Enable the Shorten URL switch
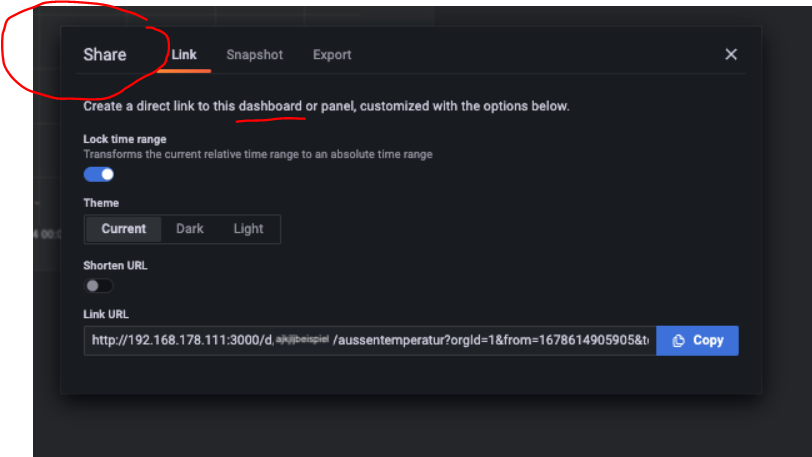Screen dimensions: 812x457 [98, 285]
